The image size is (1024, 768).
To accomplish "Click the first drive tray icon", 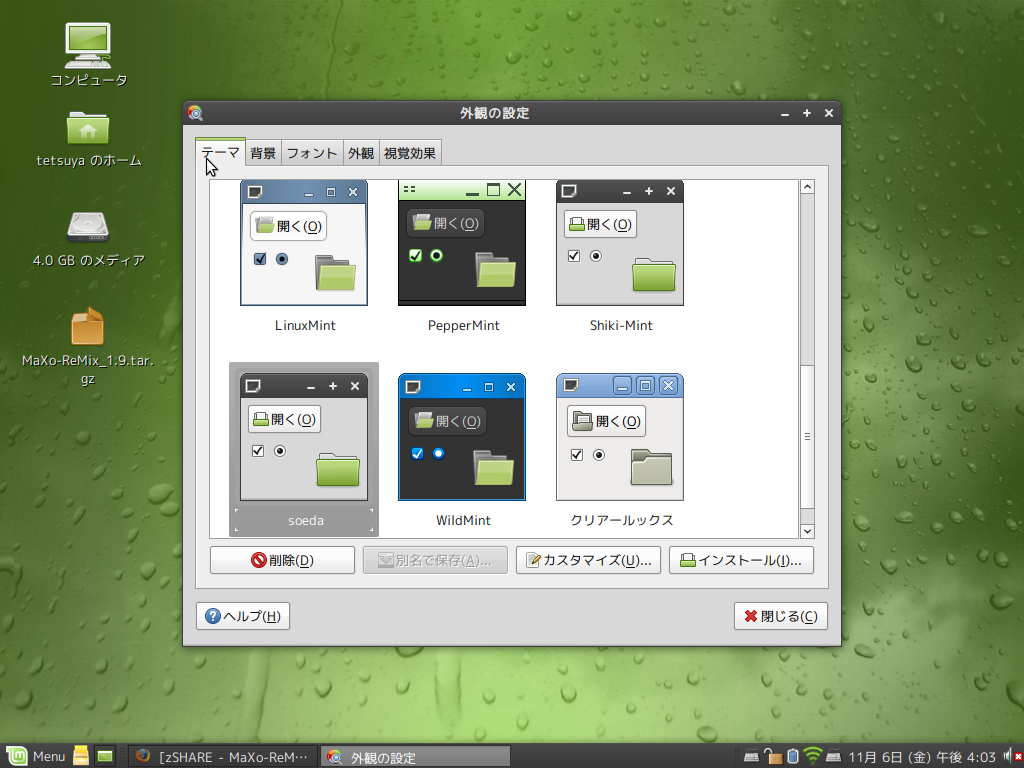I will (x=752, y=756).
